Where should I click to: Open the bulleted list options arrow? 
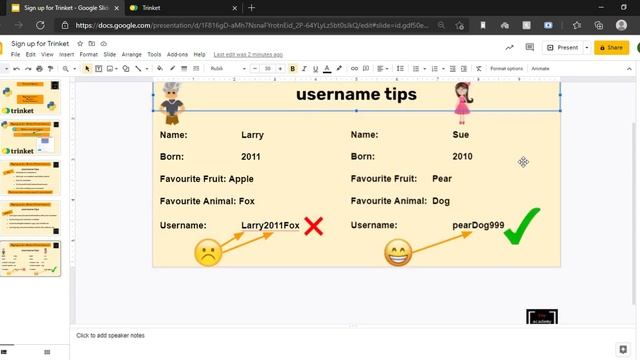click(x=424, y=69)
